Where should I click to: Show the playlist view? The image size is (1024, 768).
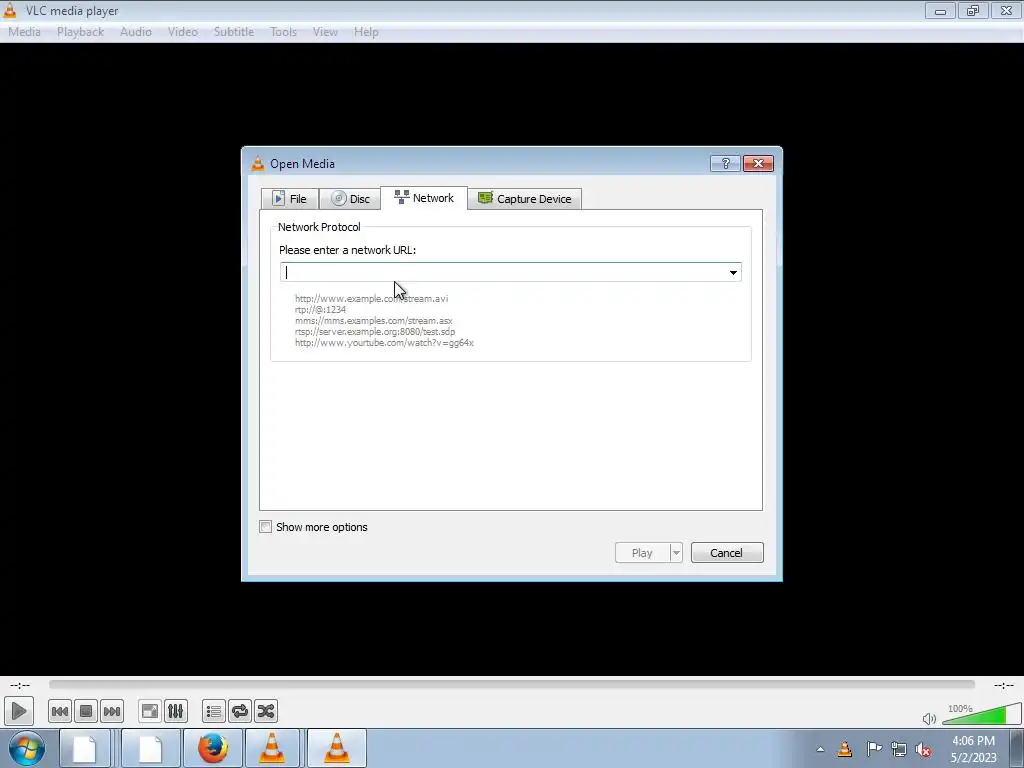(214, 711)
